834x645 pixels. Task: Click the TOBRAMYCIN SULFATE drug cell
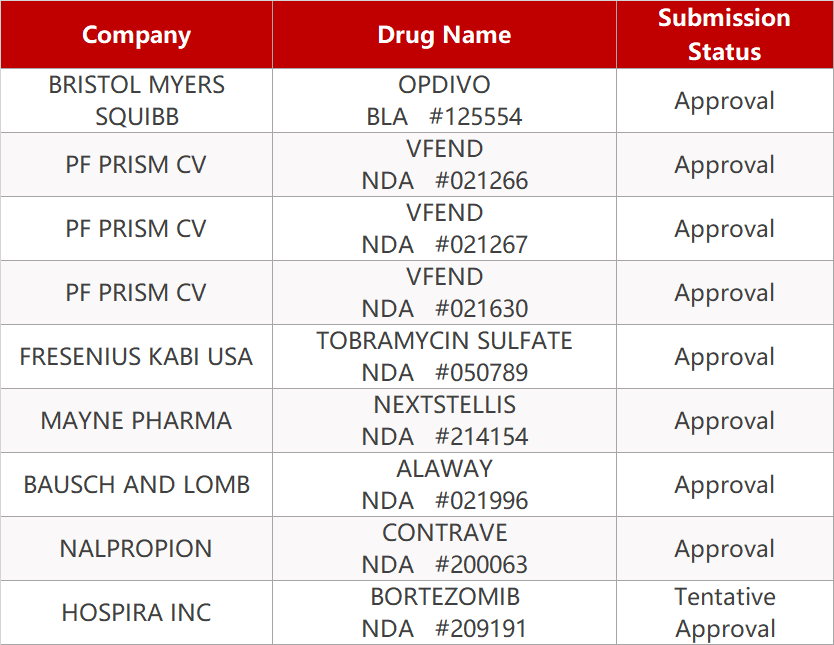point(444,357)
